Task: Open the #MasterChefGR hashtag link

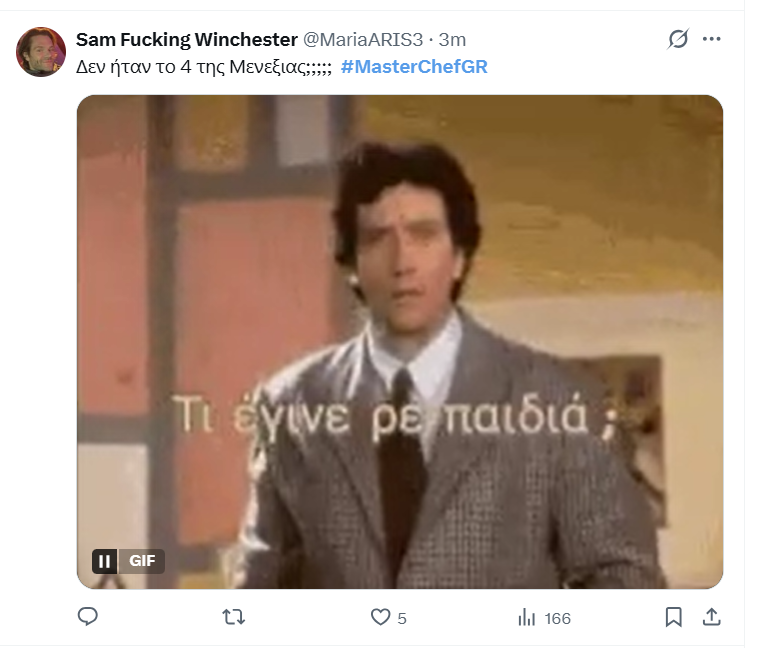Action: coord(414,67)
